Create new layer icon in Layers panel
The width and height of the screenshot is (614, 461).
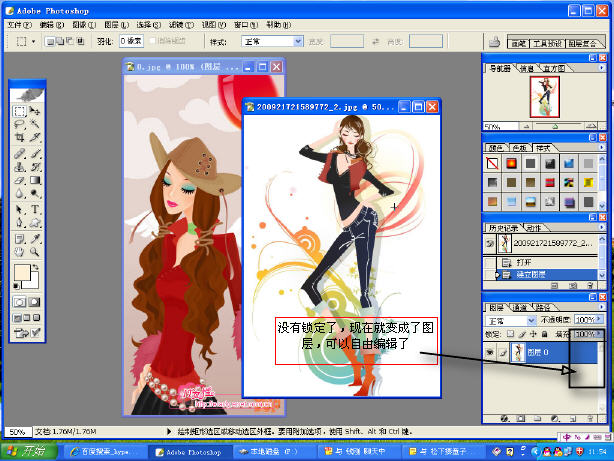pos(573,419)
